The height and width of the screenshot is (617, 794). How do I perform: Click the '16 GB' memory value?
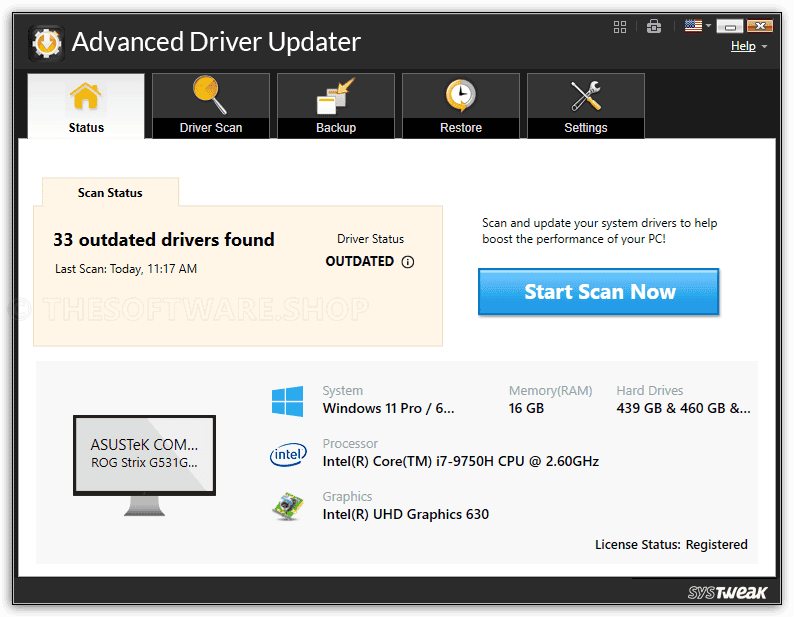click(x=526, y=408)
